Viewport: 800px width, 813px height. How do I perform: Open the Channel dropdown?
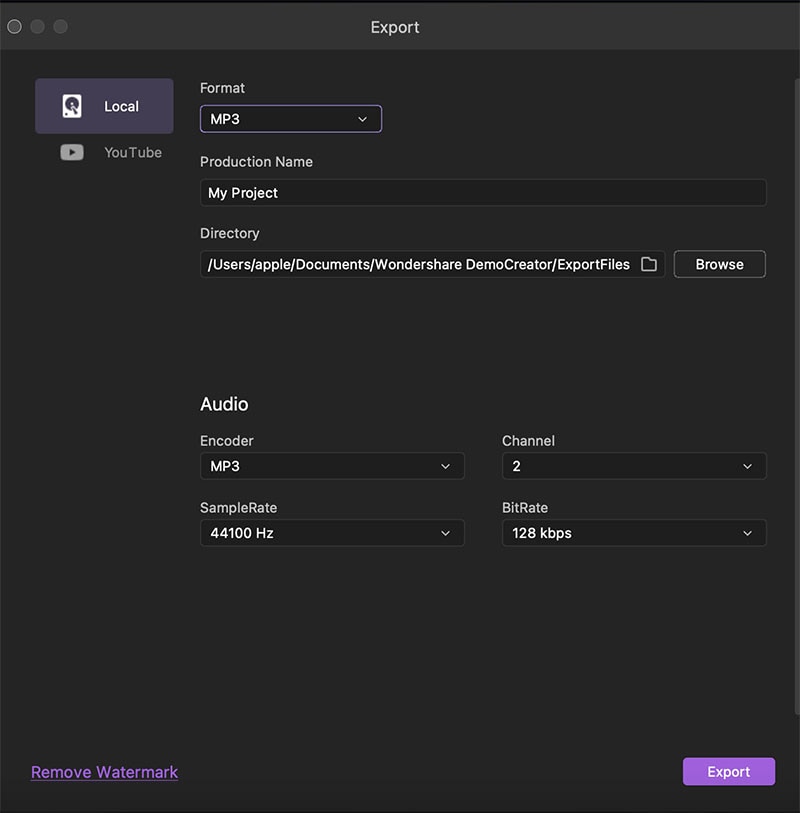point(633,466)
